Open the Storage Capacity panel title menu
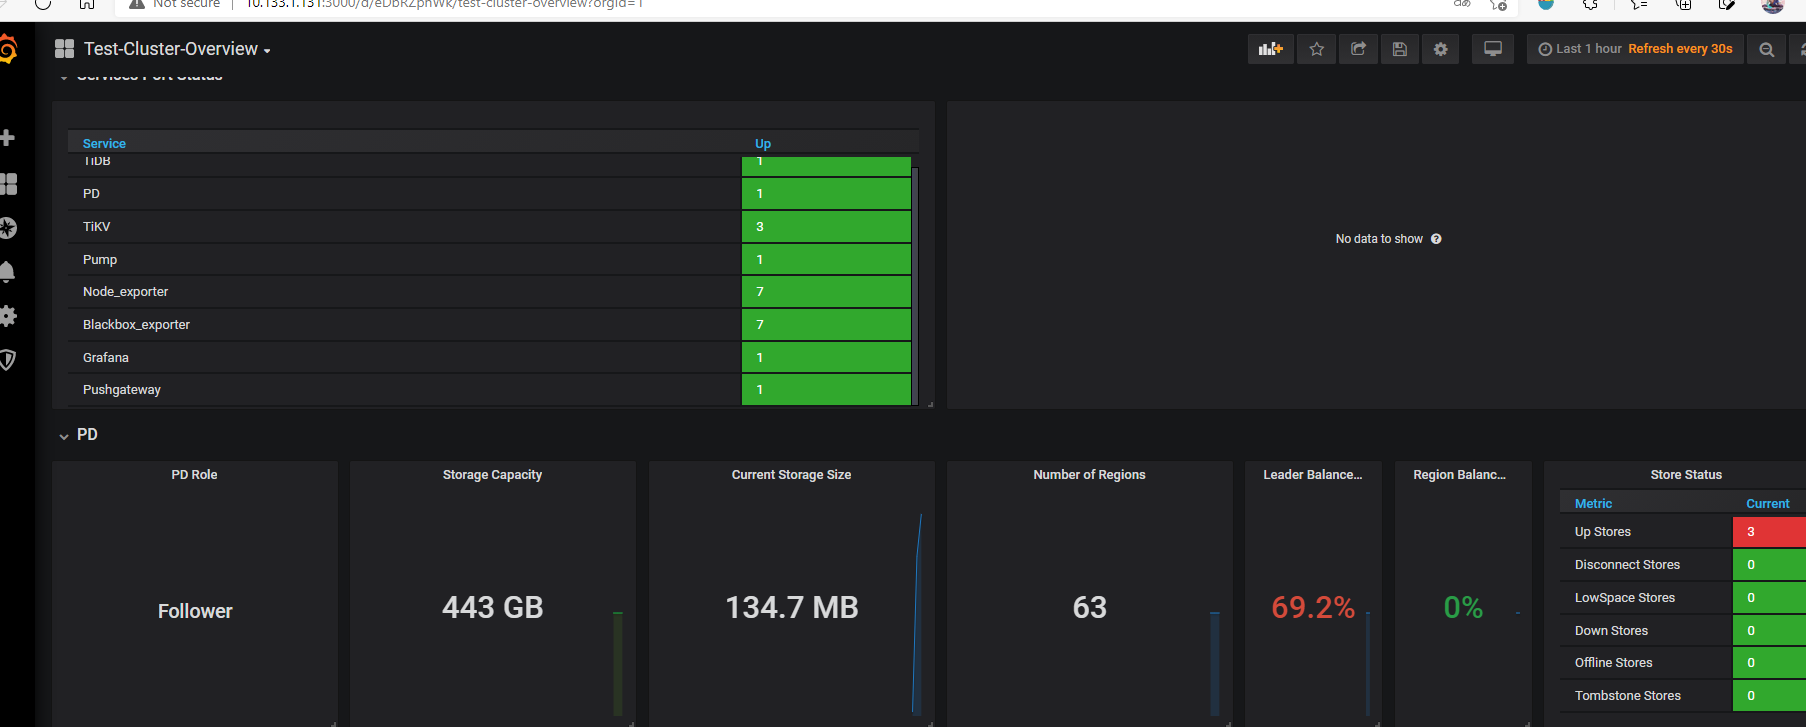The width and height of the screenshot is (1806, 727). click(x=492, y=475)
